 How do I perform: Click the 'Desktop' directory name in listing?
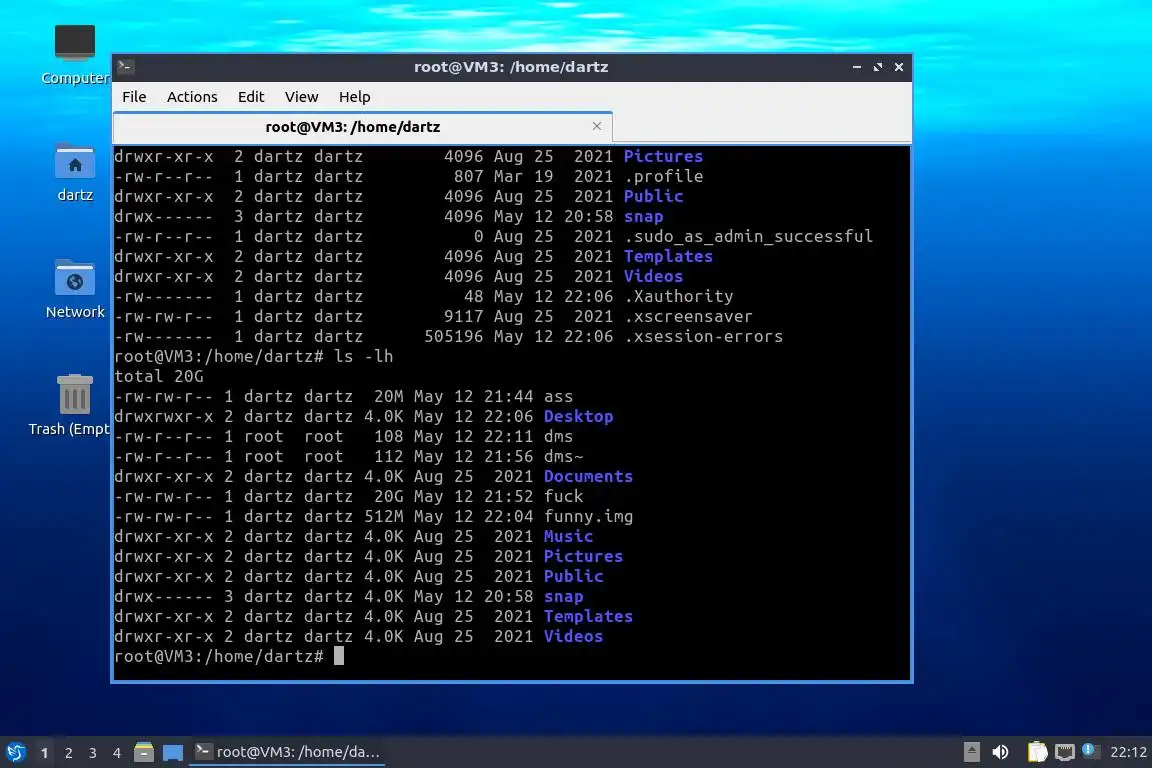[578, 417]
